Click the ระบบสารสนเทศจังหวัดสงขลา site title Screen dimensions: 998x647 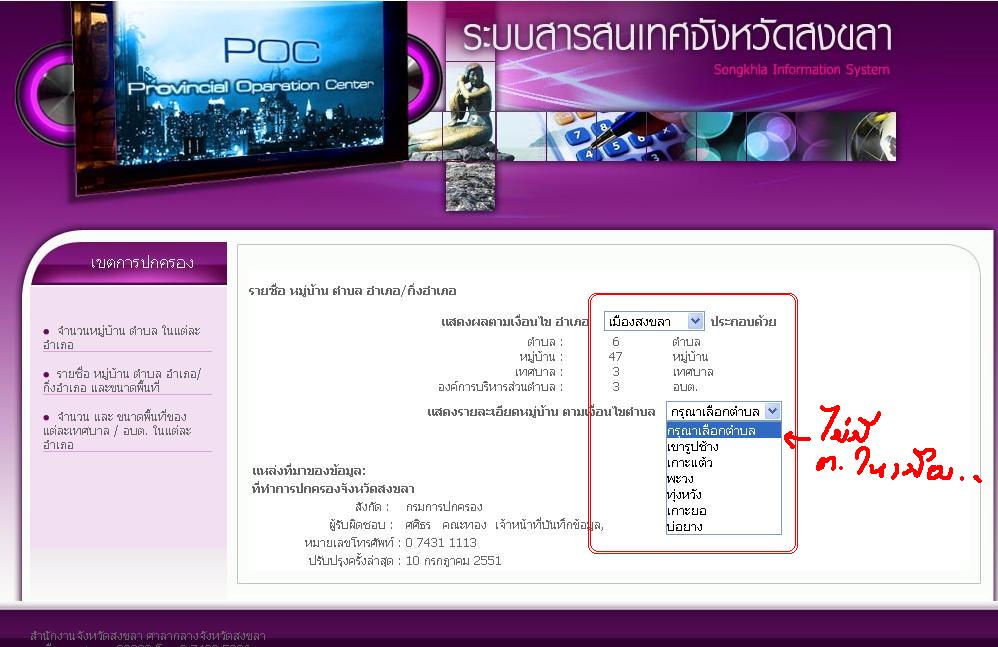point(676,36)
